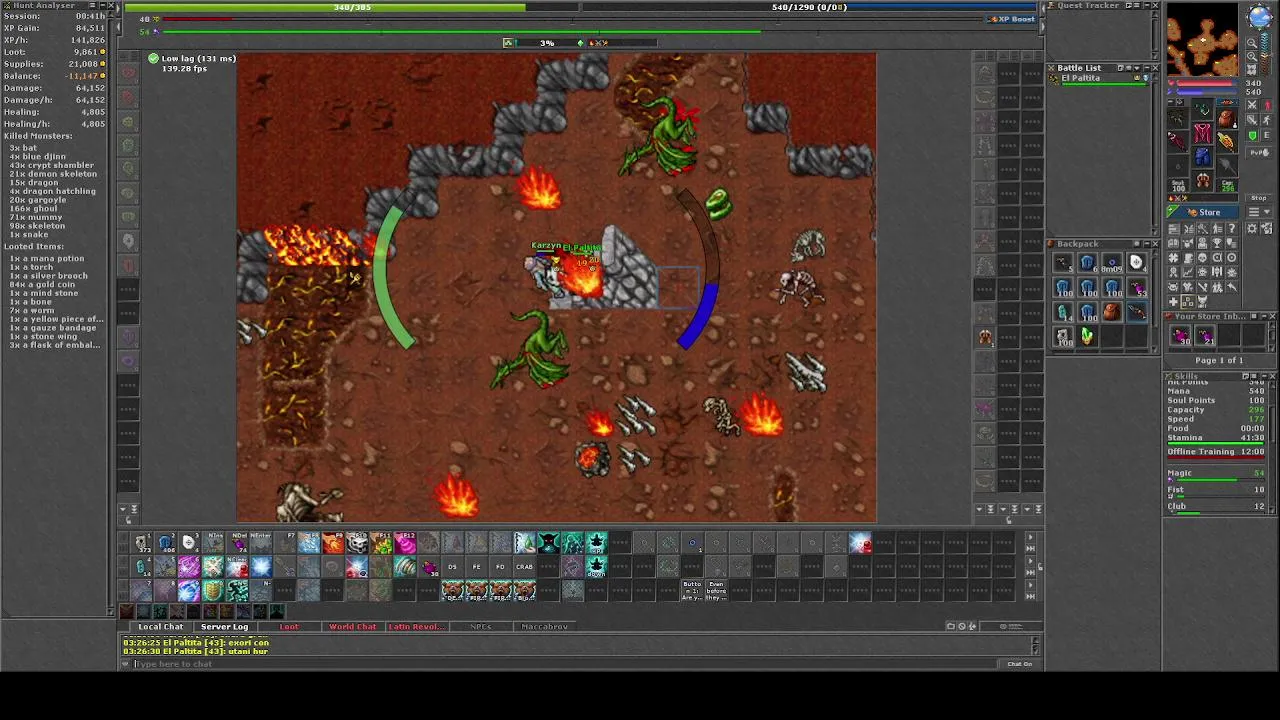Click the top action bar right arrow
Image resolution: width=1280 pixels, height=720 pixels.
[x=1031, y=538]
